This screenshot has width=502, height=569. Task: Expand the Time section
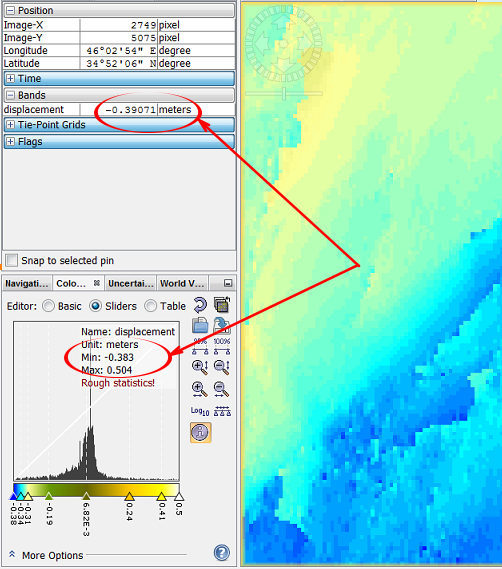point(11,78)
